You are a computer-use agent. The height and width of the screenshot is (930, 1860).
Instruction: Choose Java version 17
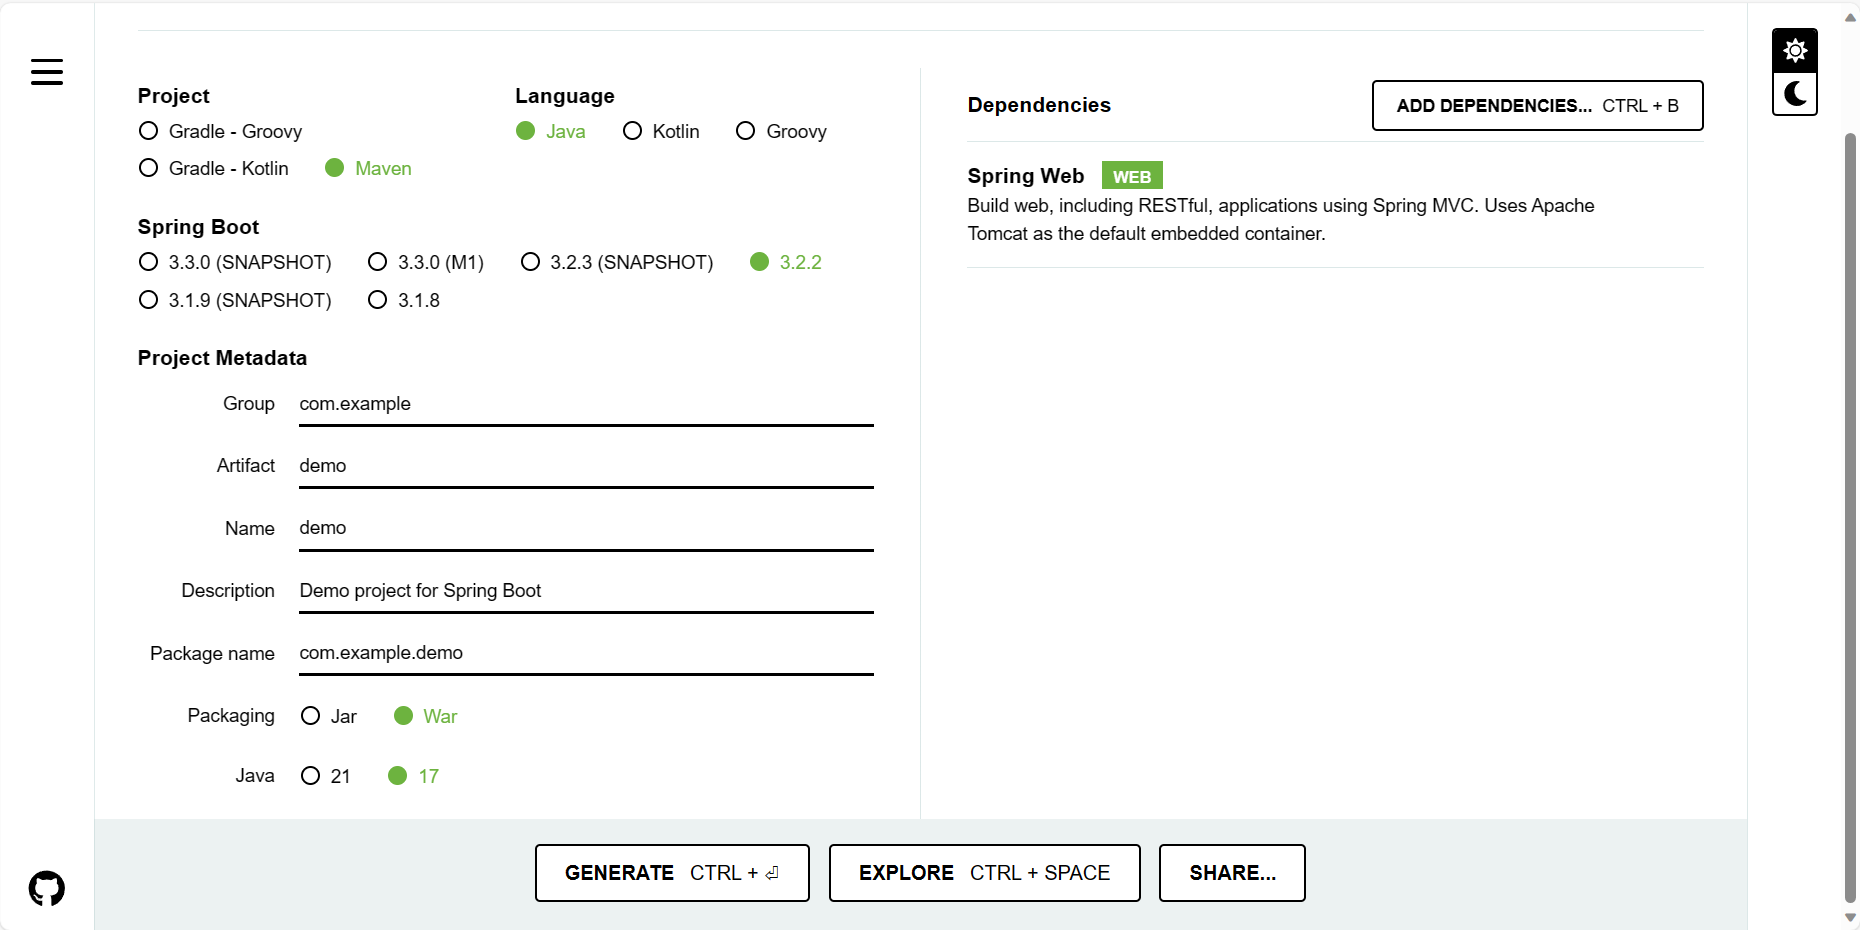pos(414,776)
